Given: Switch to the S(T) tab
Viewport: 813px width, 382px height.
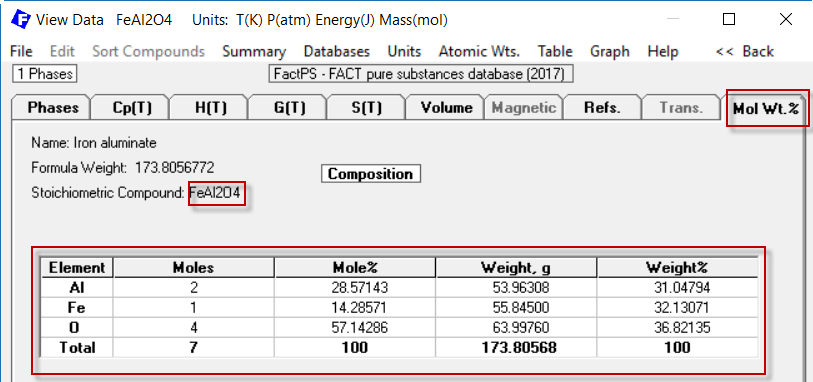Looking at the screenshot, I should [367, 108].
